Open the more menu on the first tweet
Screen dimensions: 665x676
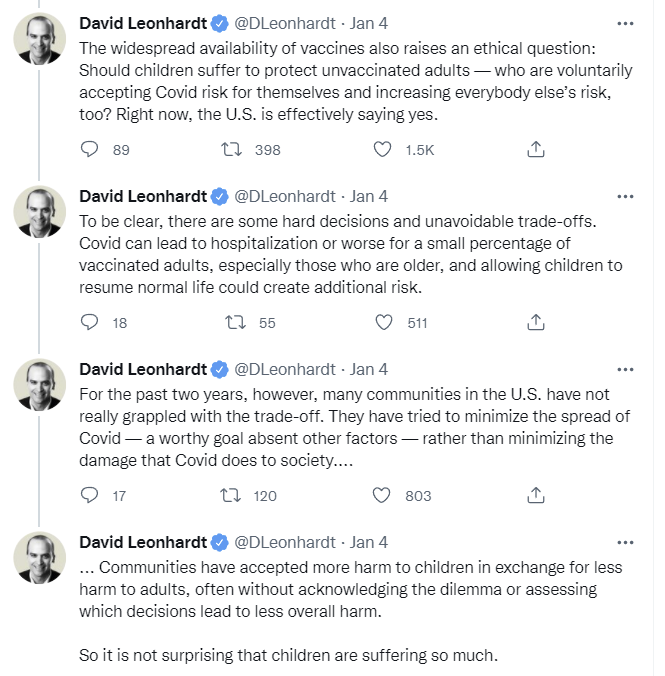pos(625,23)
